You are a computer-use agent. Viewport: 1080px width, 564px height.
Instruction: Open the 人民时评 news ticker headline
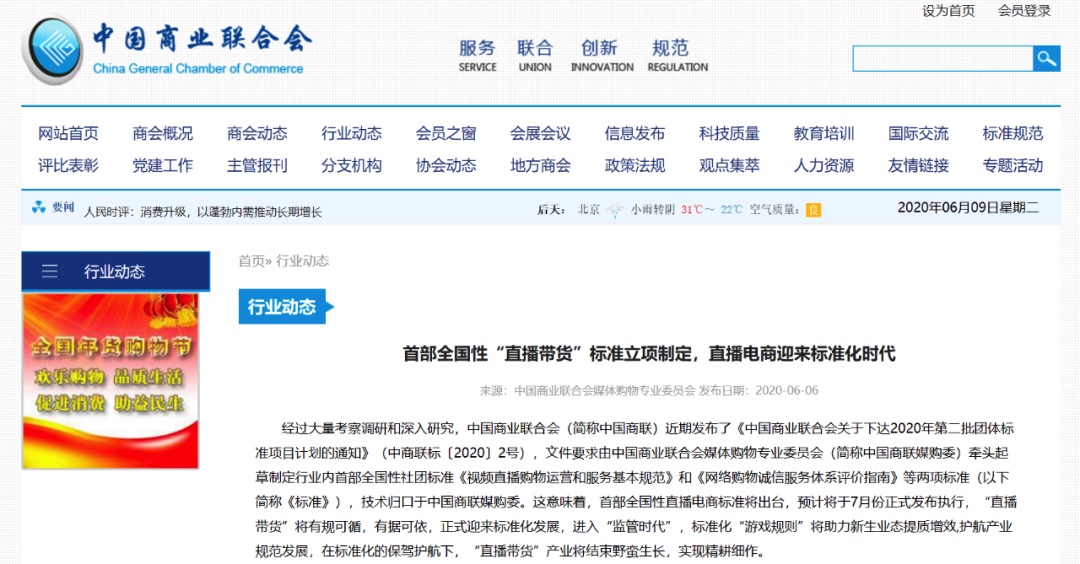pyautogui.click(x=203, y=211)
